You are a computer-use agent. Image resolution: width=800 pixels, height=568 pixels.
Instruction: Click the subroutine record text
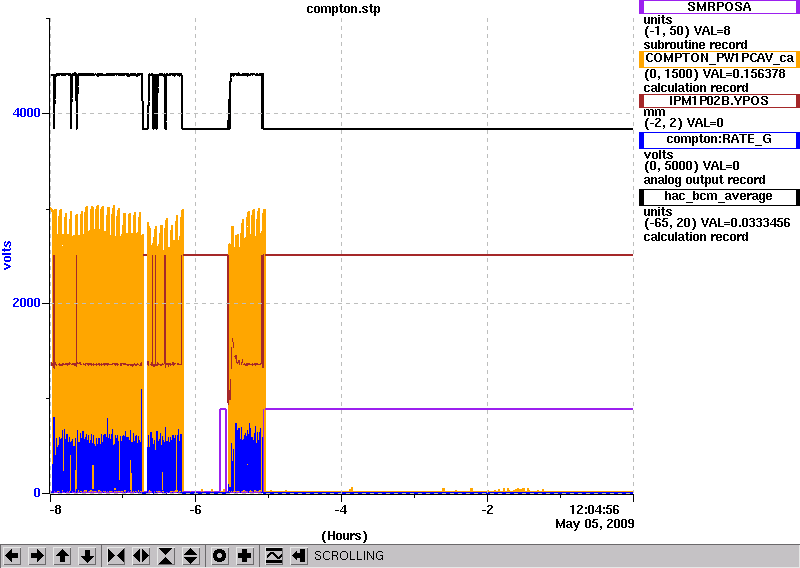pos(695,45)
